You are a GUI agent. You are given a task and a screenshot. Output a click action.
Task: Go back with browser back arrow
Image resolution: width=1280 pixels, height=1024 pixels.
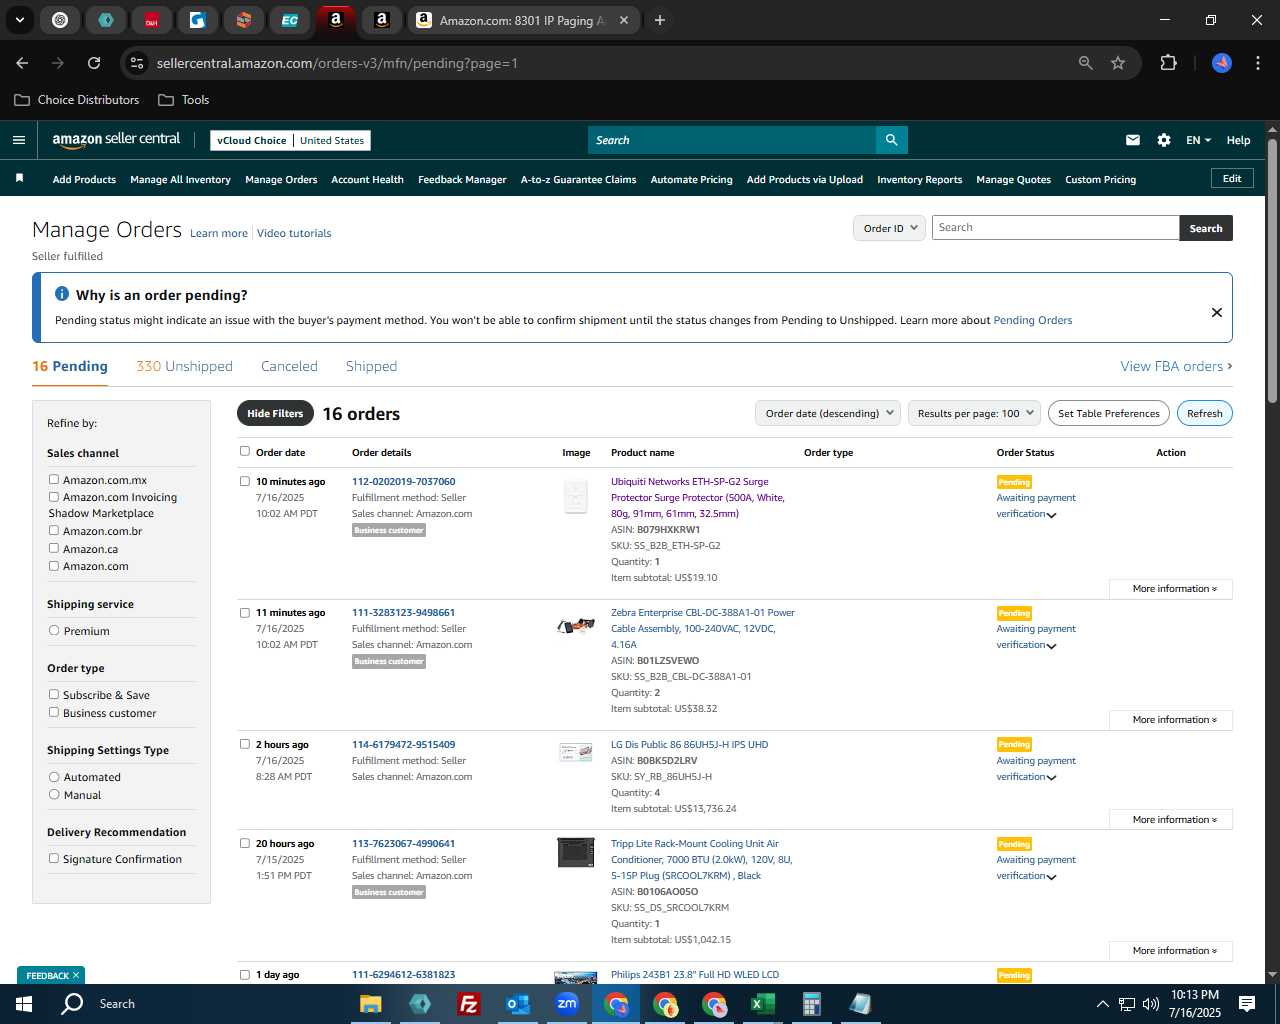(x=22, y=63)
